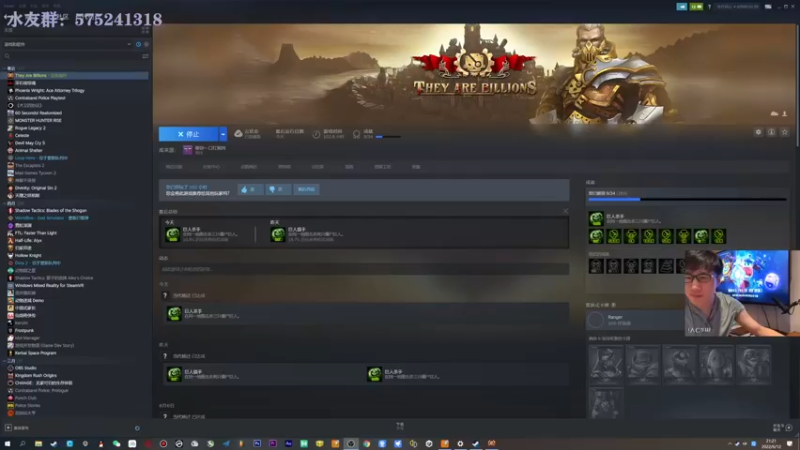
Task: Open the achievements ribbon icon in header
Action: pos(356,134)
